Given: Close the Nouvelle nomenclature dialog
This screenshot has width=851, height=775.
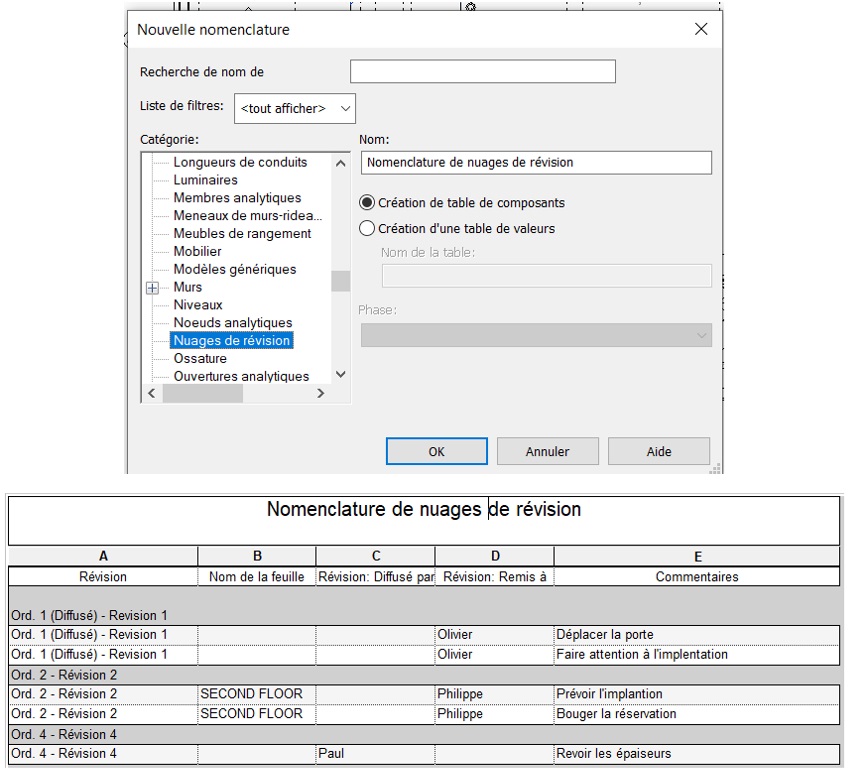Looking at the screenshot, I should point(701,29).
